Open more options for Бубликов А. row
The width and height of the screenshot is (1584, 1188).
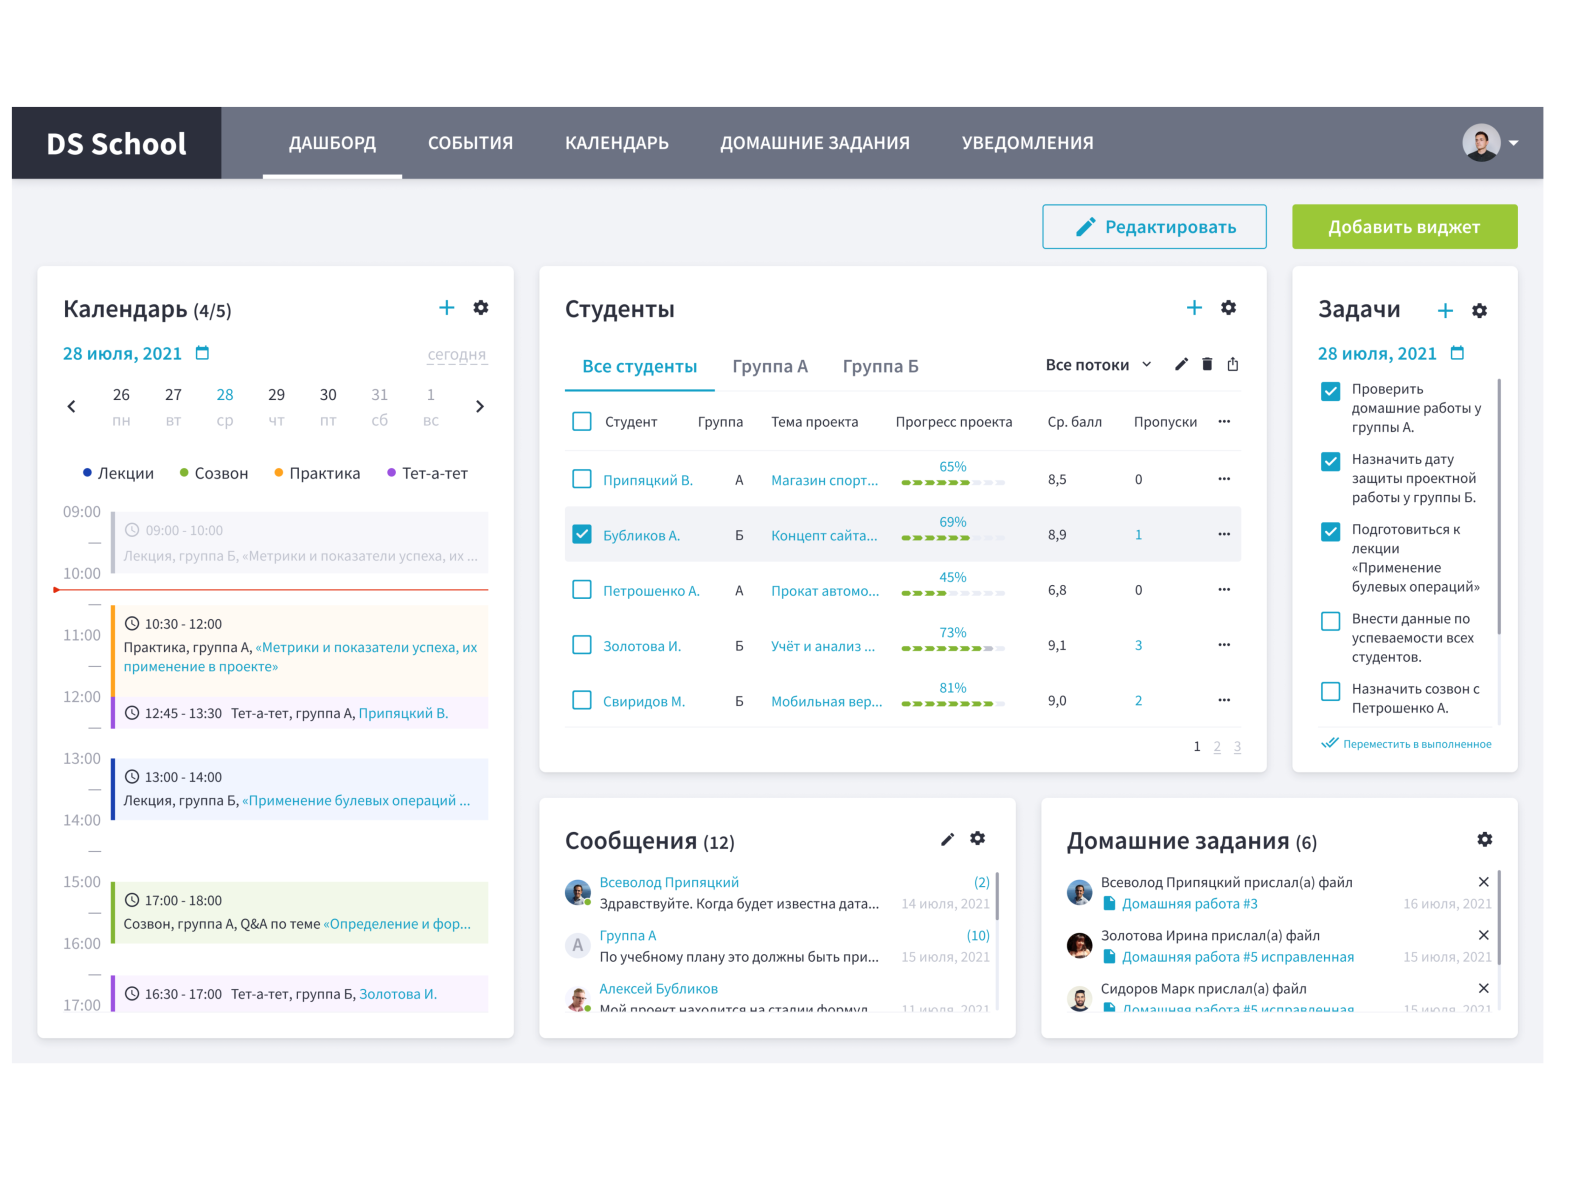coord(1224,534)
